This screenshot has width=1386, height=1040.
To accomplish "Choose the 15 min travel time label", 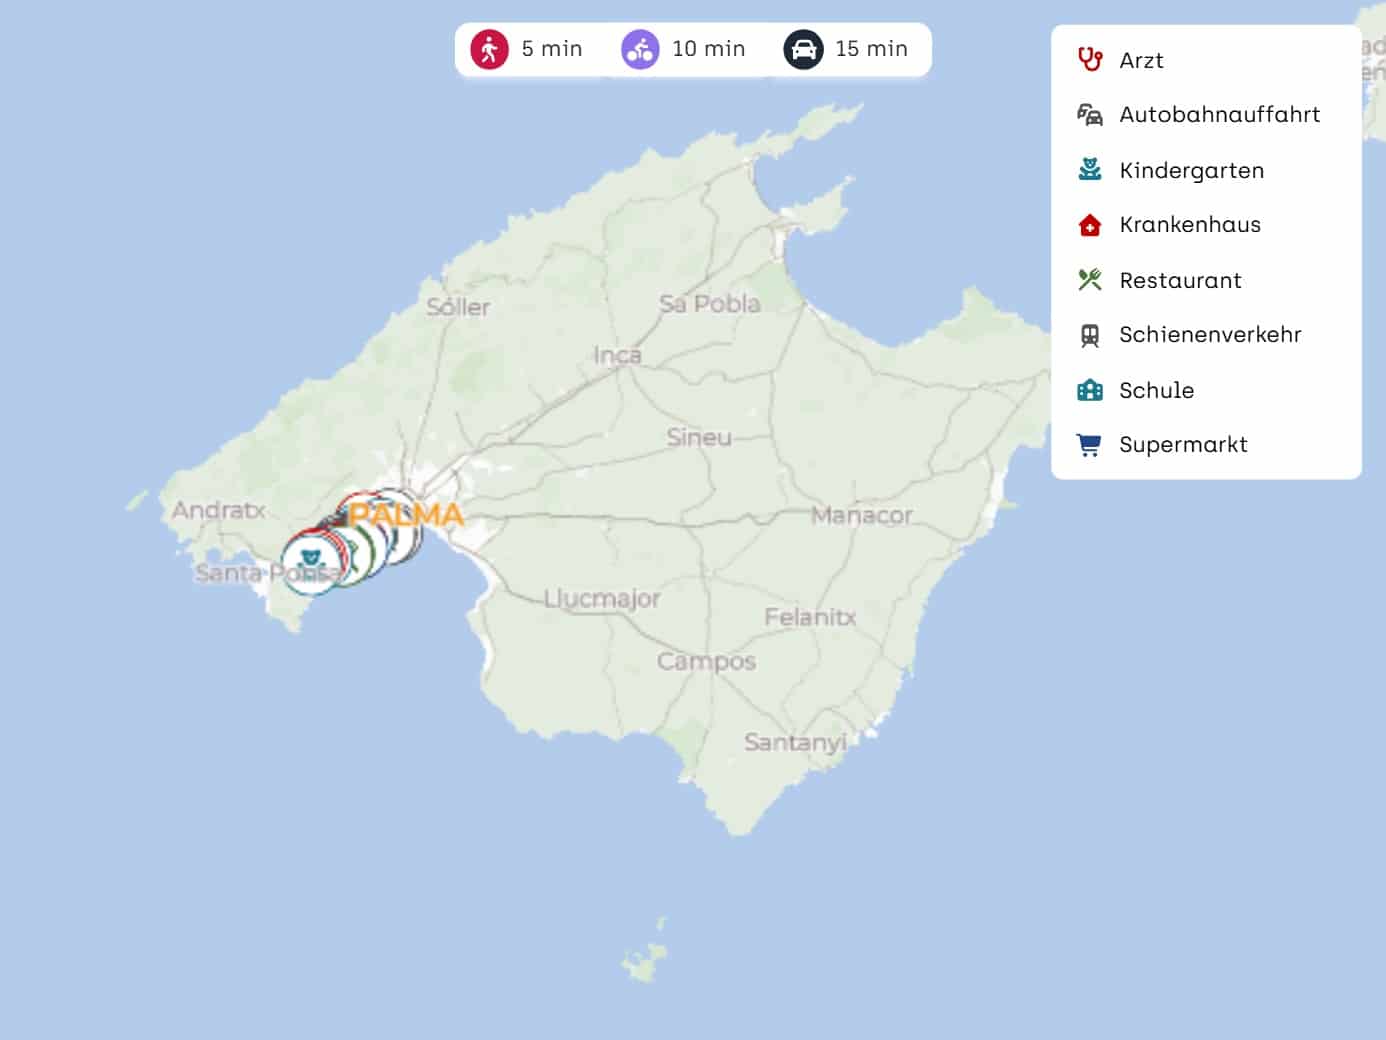I will 871,49.
